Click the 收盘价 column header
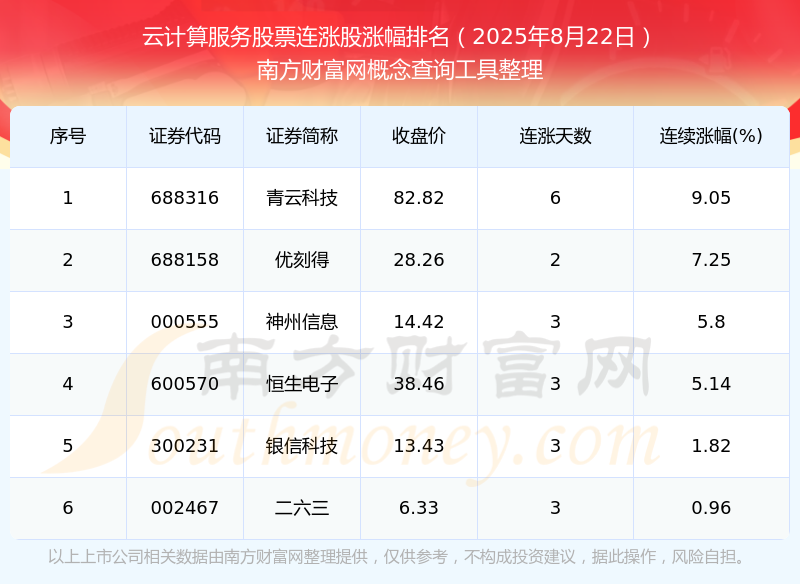Viewport: 800px width, 584px height. point(419,136)
